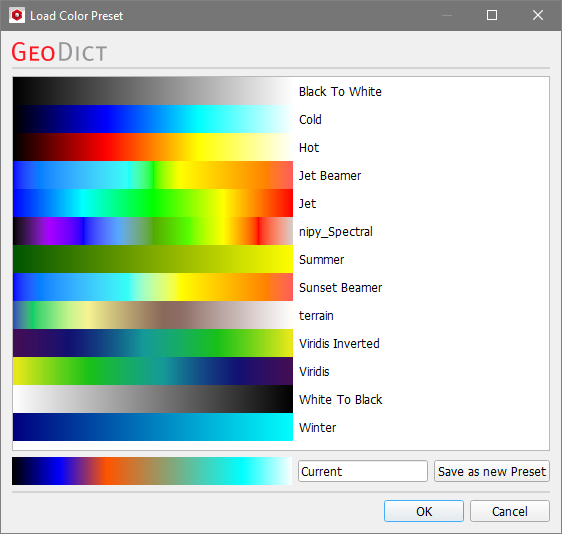Click the "Winter" preset label
Viewport: 562px width, 534px height.
[x=318, y=427]
